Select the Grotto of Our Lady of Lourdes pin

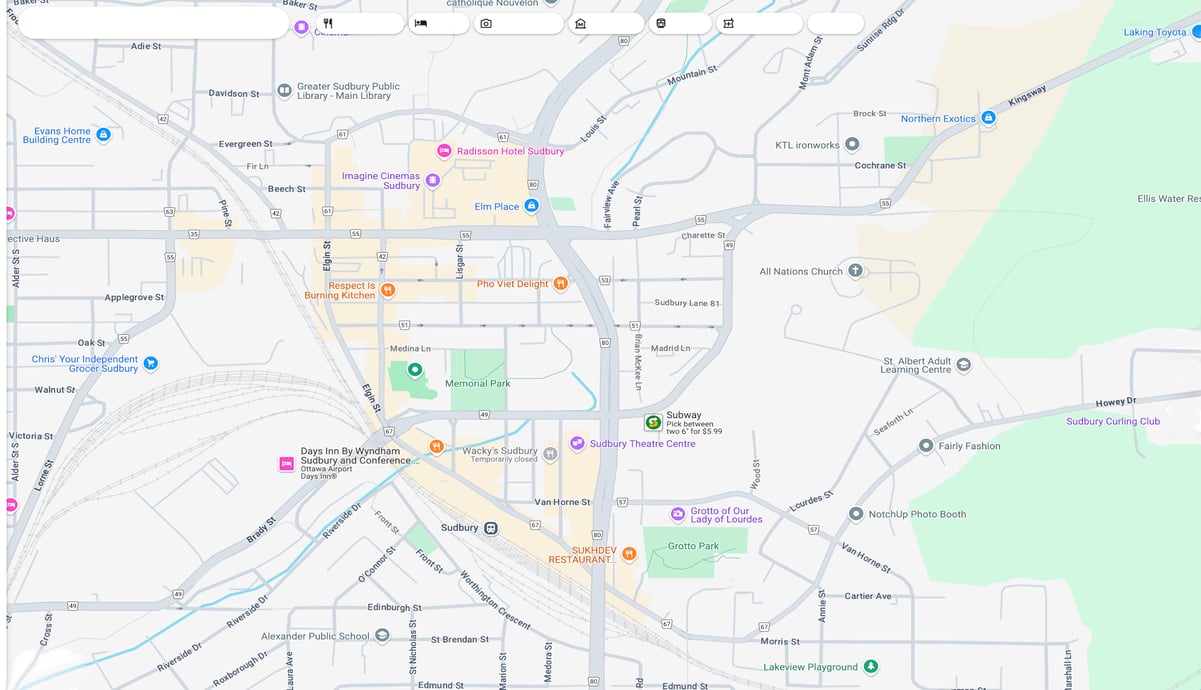coord(678,514)
